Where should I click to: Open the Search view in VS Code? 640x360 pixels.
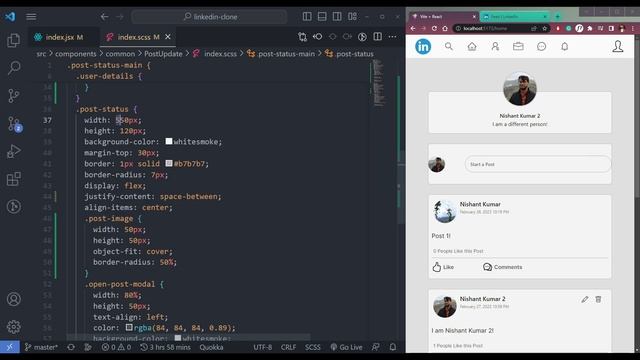click(14, 67)
